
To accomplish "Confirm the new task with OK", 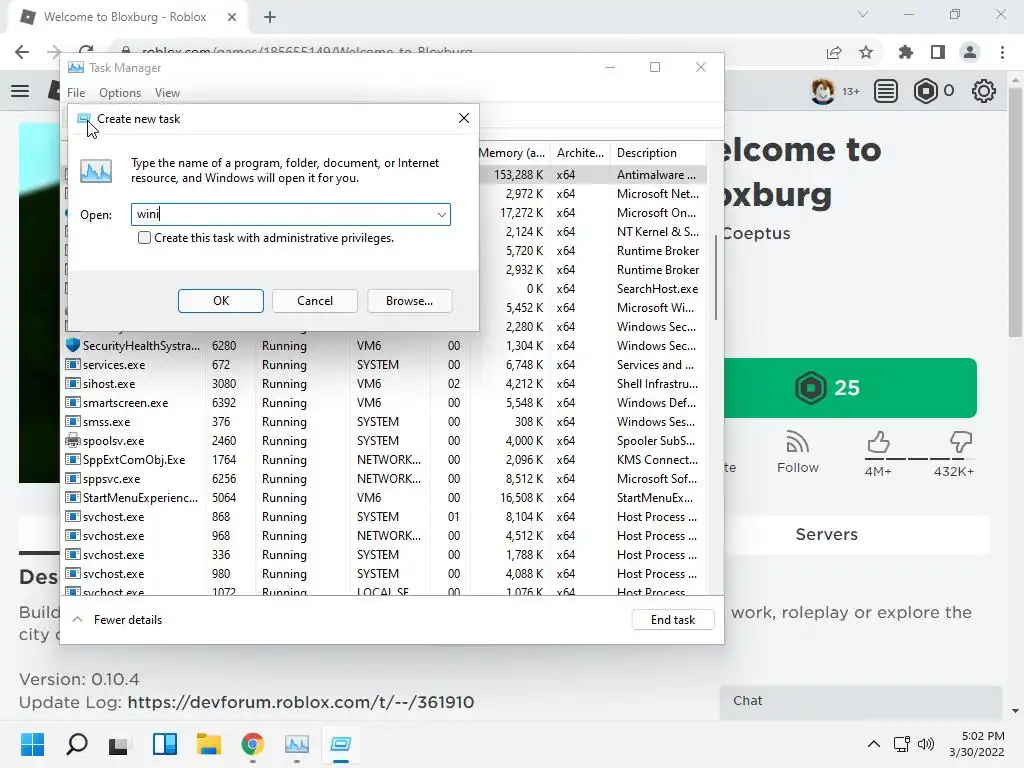I will 221,301.
